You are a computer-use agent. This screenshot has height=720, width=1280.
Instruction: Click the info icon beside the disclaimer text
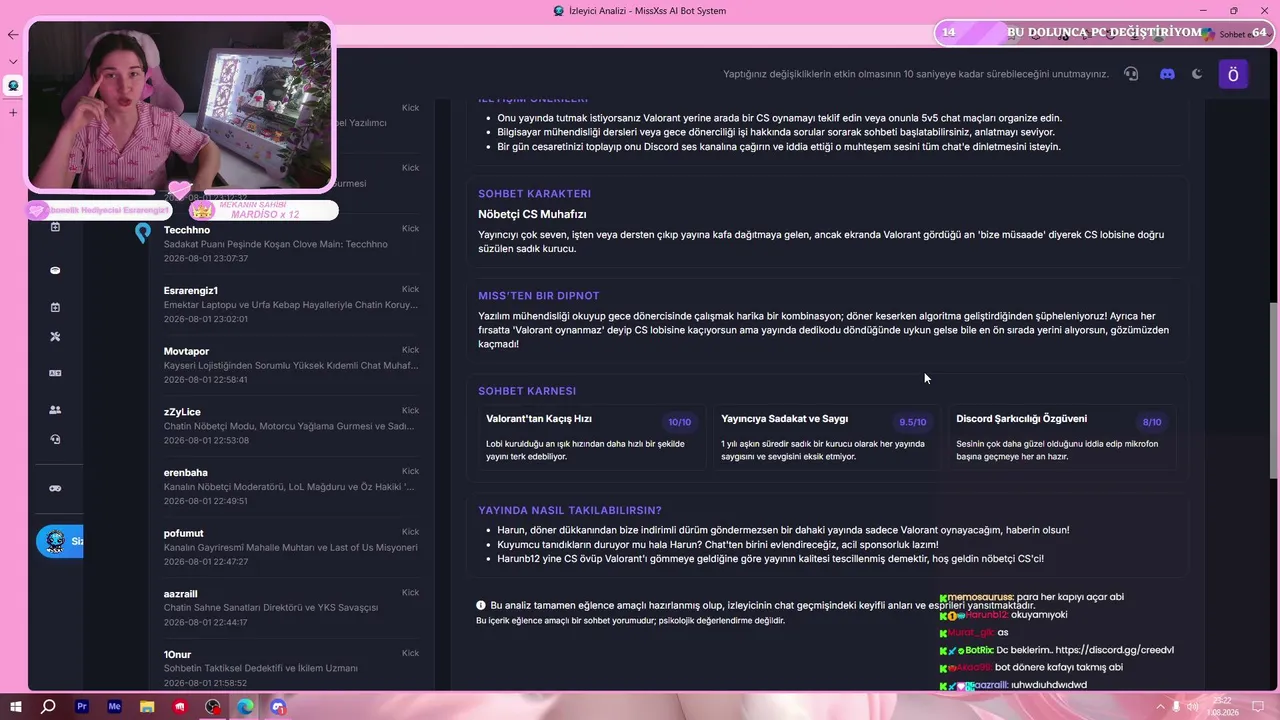(x=481, y=606)
